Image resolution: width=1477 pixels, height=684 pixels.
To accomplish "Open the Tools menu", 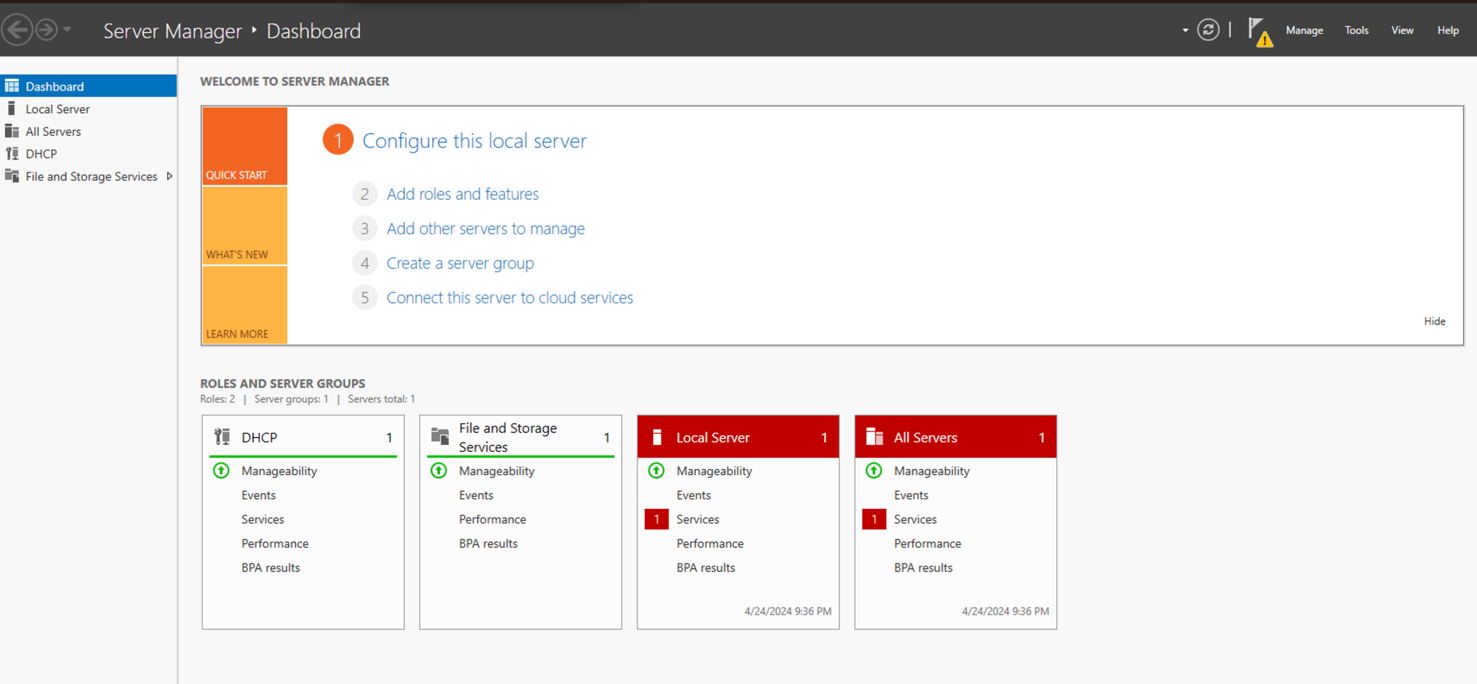I will coord(1356,31).
